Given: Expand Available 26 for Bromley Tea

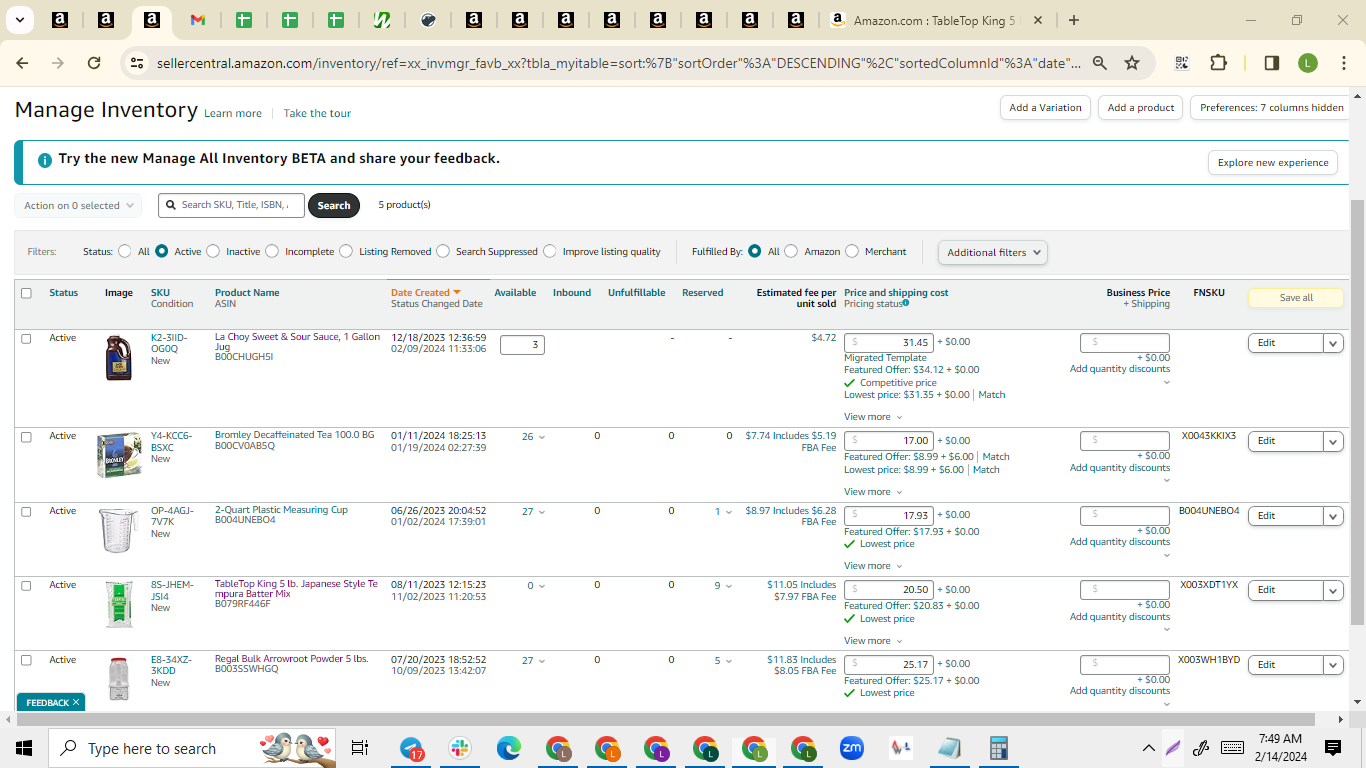Looking at the screenshot, I should [534, 437].
